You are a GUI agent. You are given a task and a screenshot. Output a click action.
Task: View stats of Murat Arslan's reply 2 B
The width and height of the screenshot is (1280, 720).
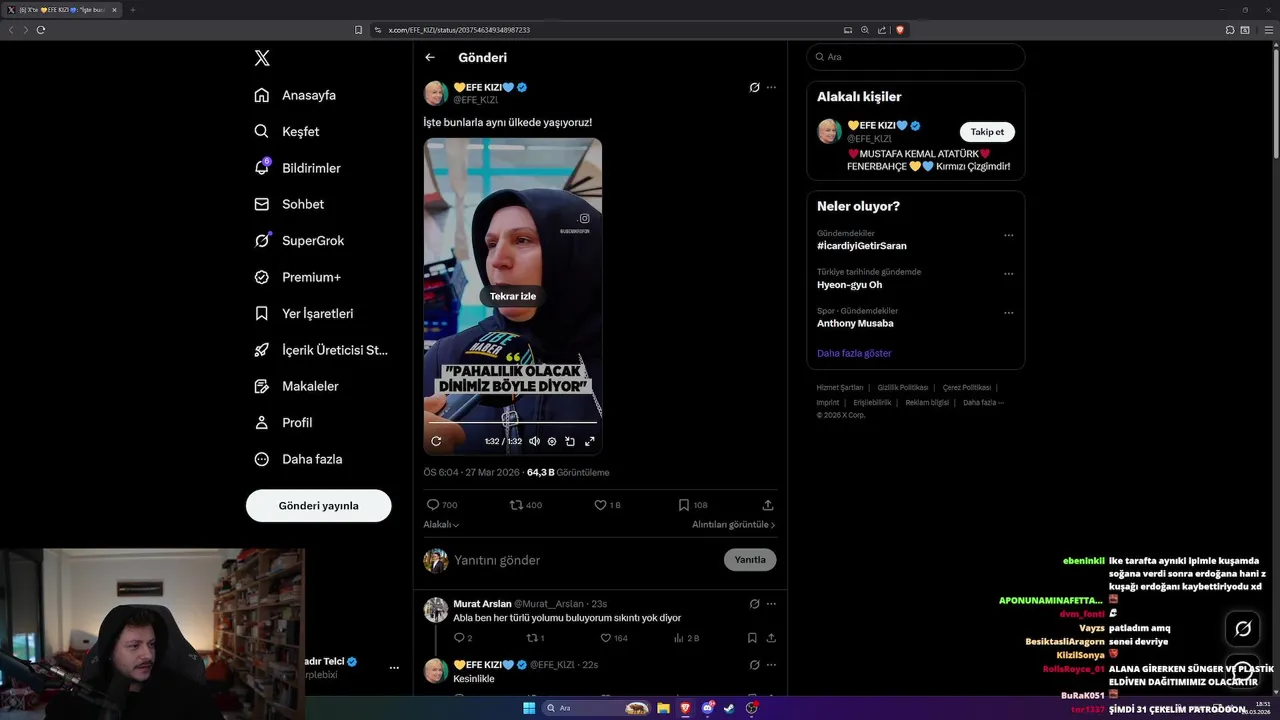tap(685, 638)
